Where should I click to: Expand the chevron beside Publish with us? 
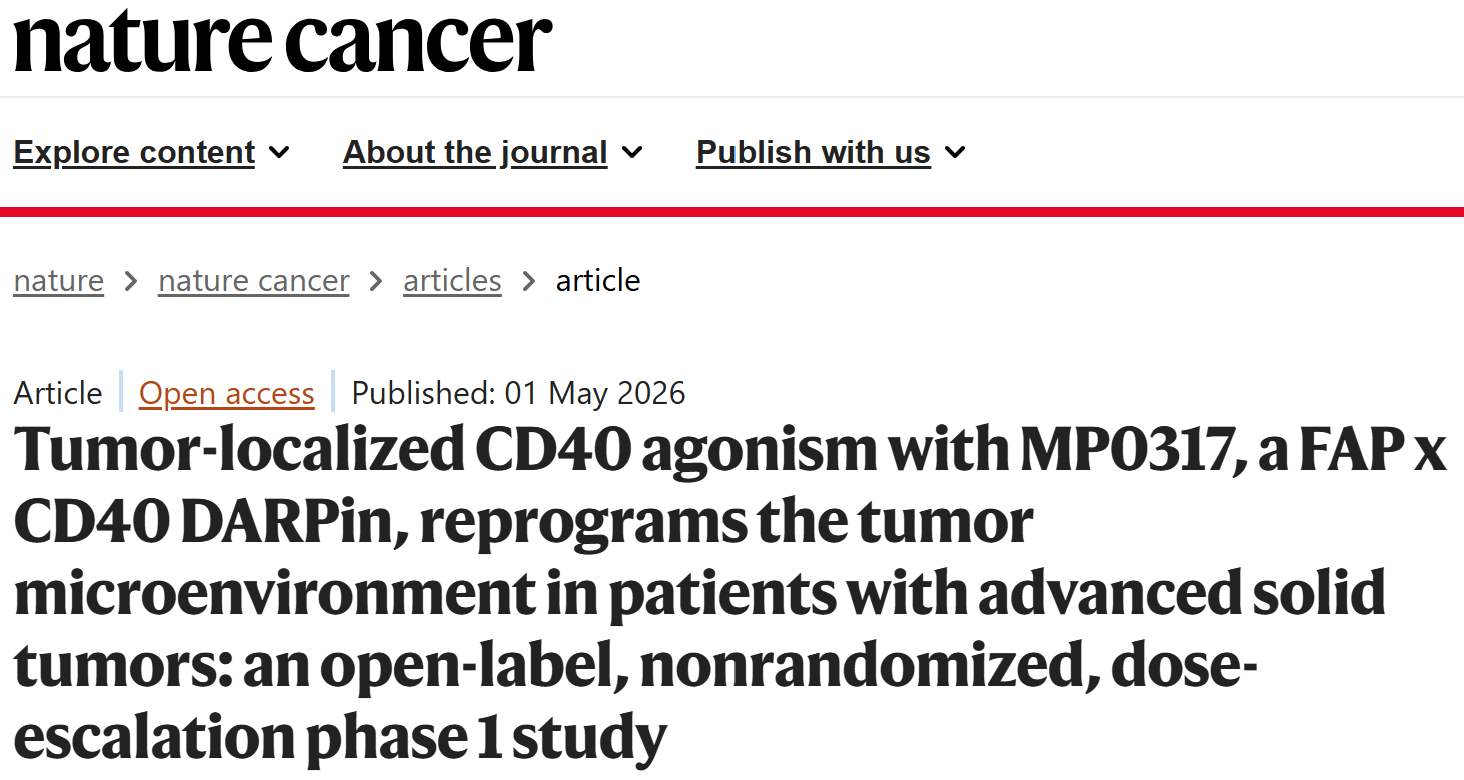pos(956,153)
